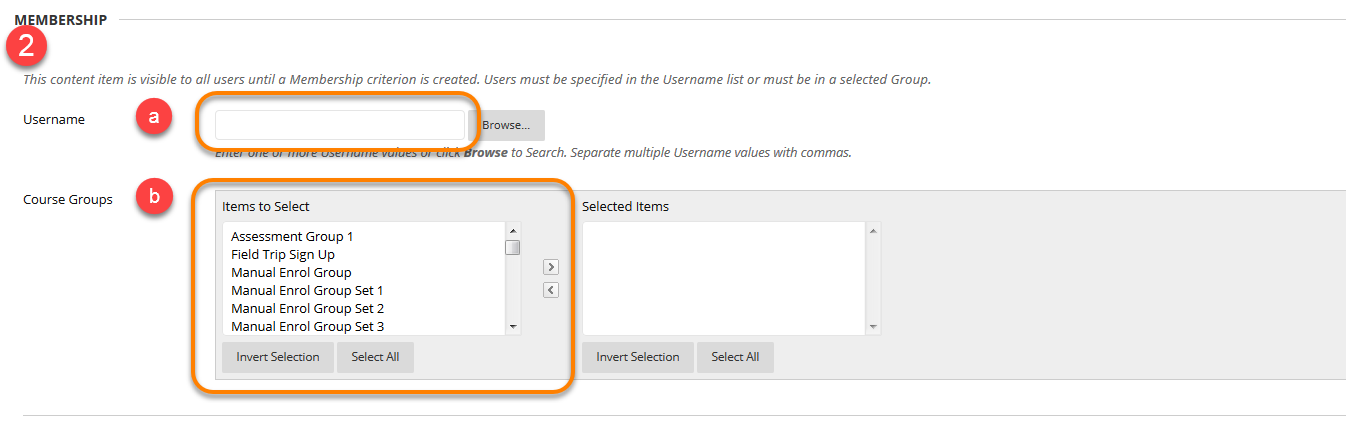Click the red 'a' marker beside Username
Image resolution: width=1346 pixels, height=436 pixels.
point(154,118)
